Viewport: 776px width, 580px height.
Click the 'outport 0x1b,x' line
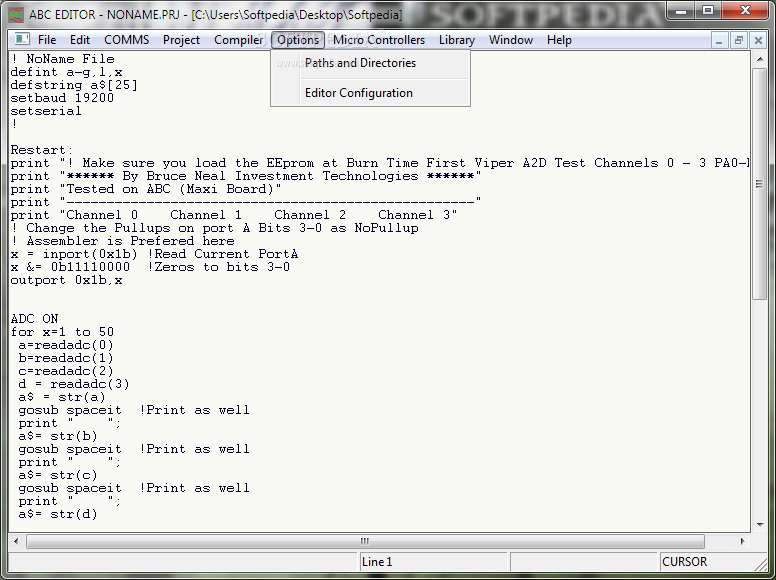click(66, 280)
